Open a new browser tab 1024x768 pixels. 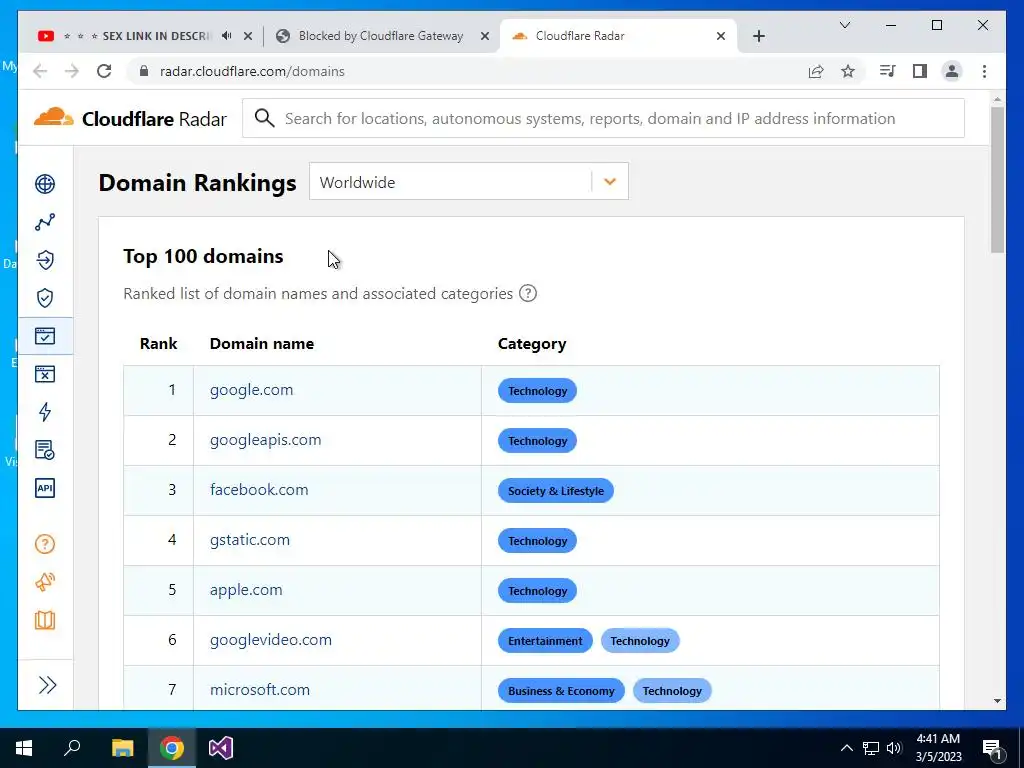758,37
